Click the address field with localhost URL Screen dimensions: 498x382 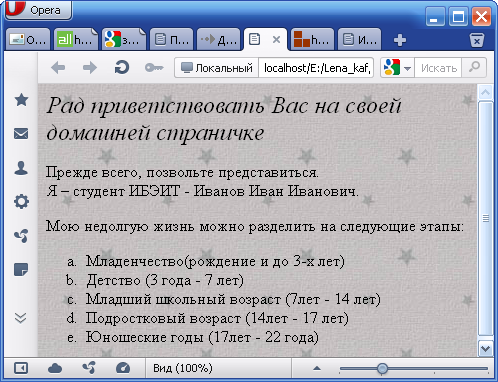tap(316, 68)
